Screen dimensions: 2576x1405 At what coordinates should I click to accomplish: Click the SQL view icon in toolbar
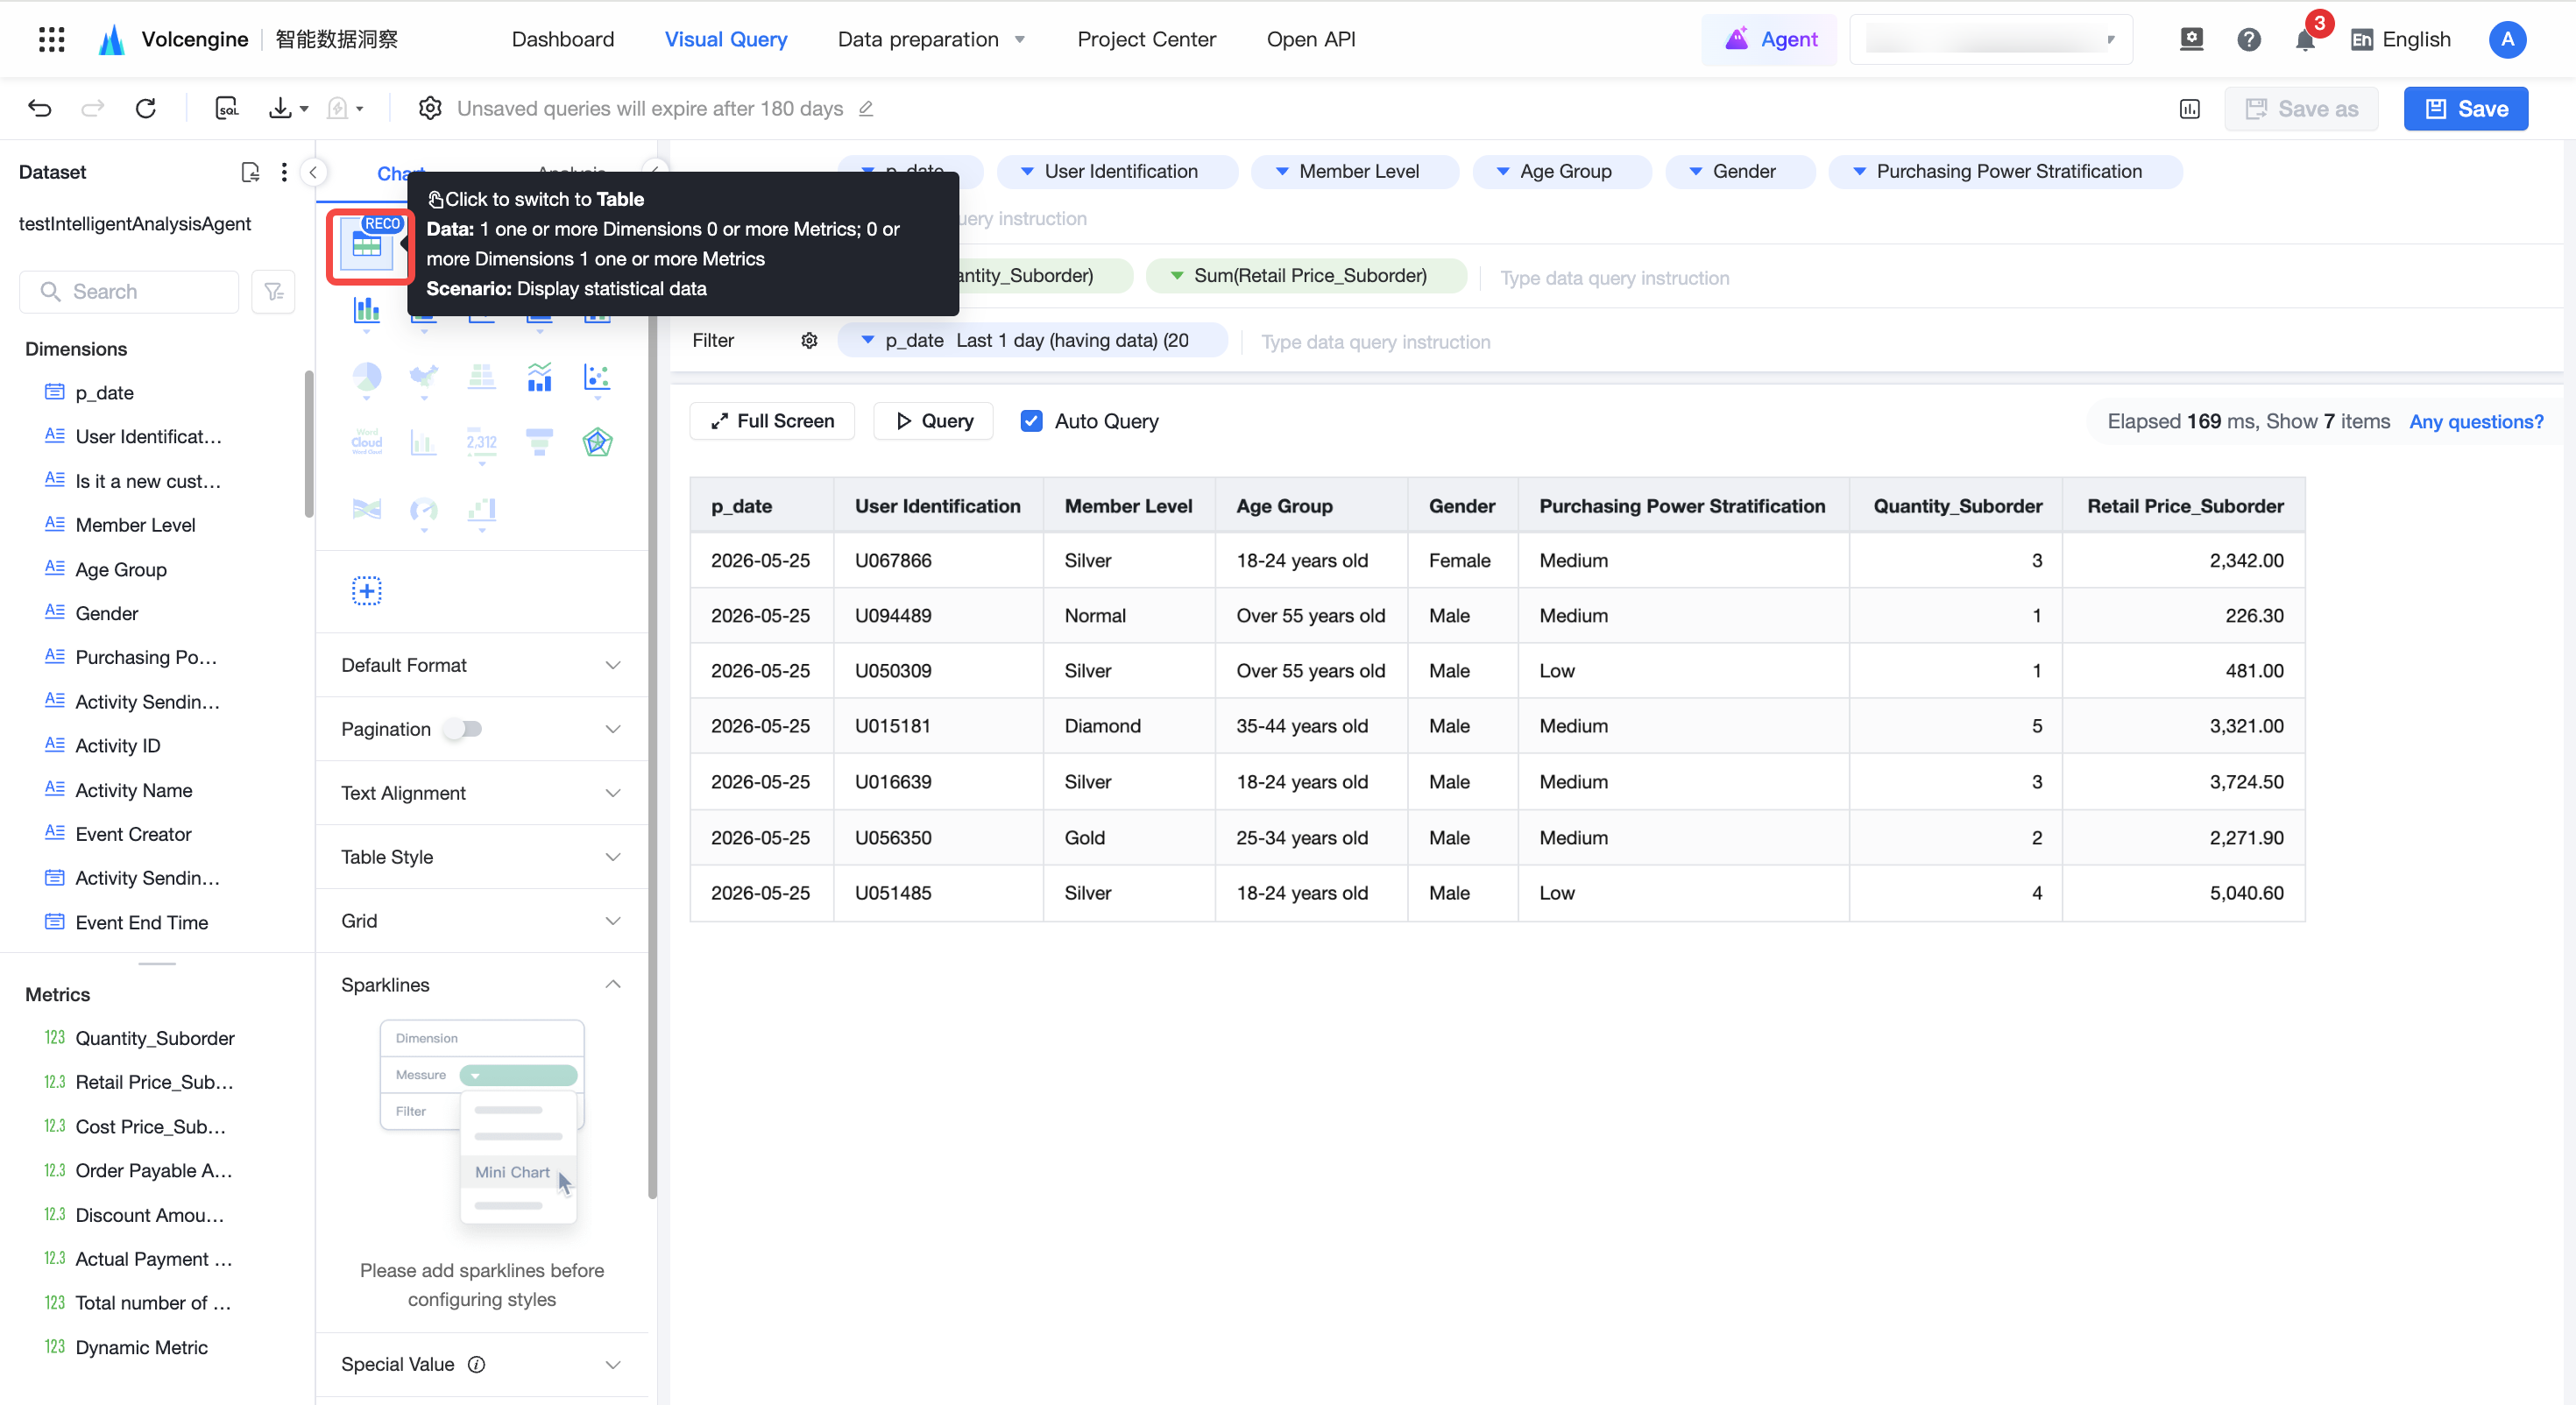227,108
